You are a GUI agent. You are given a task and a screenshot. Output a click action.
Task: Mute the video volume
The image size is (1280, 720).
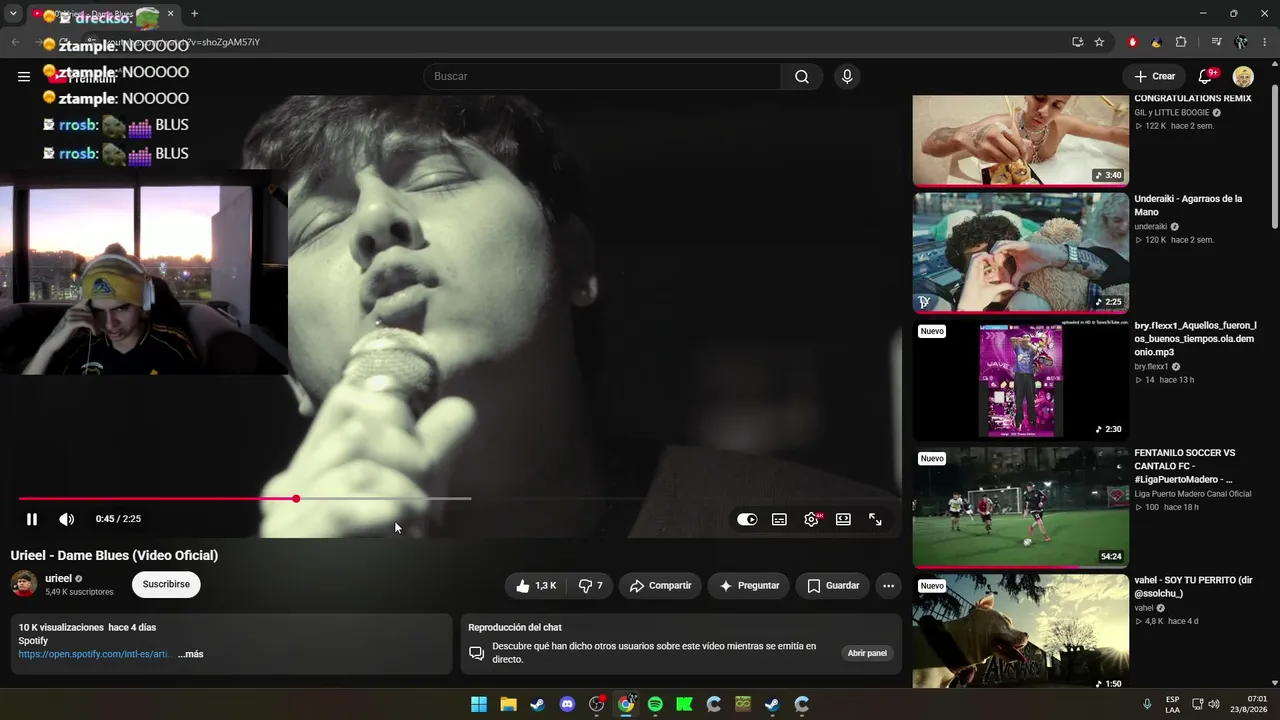(67, 519)
